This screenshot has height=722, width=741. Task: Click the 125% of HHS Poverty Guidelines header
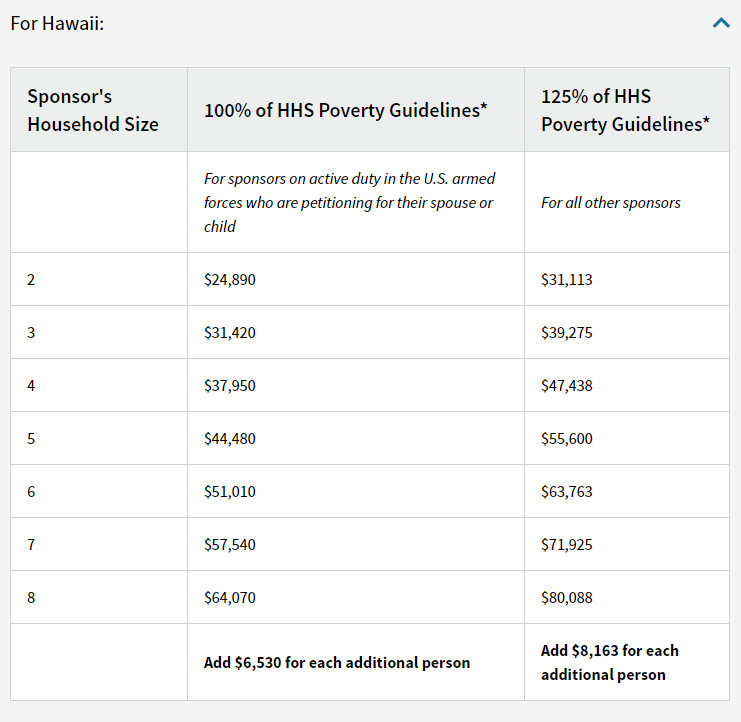click(x=625, y=110)
